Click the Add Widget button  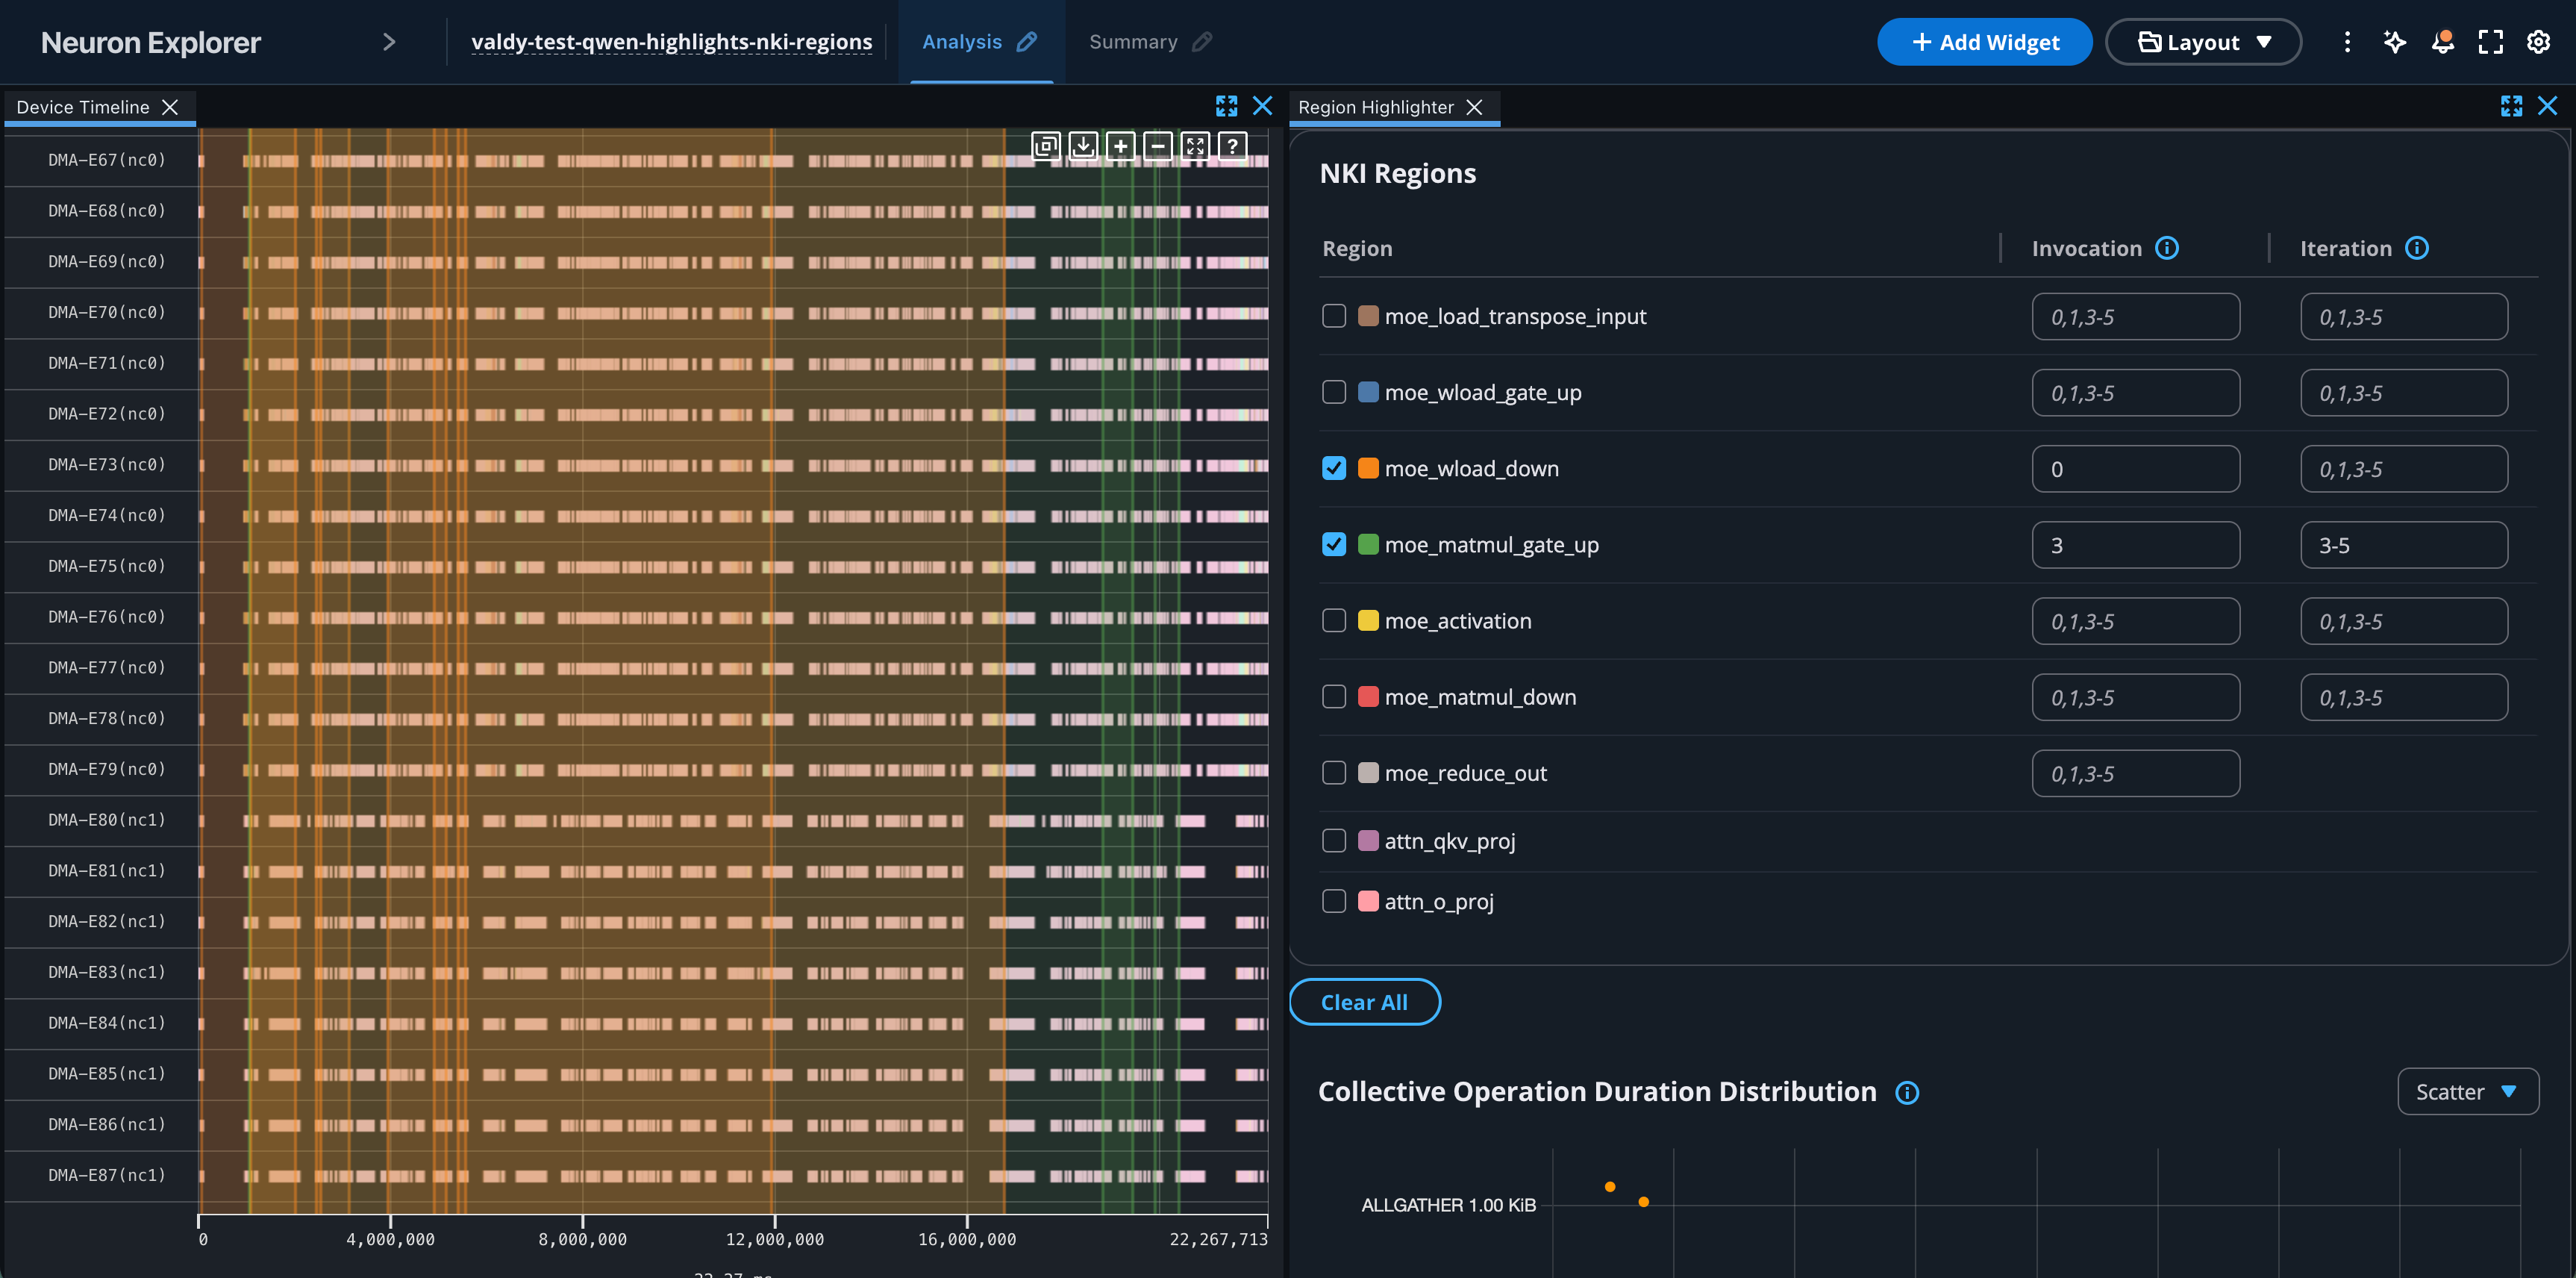pos(1984,42)
